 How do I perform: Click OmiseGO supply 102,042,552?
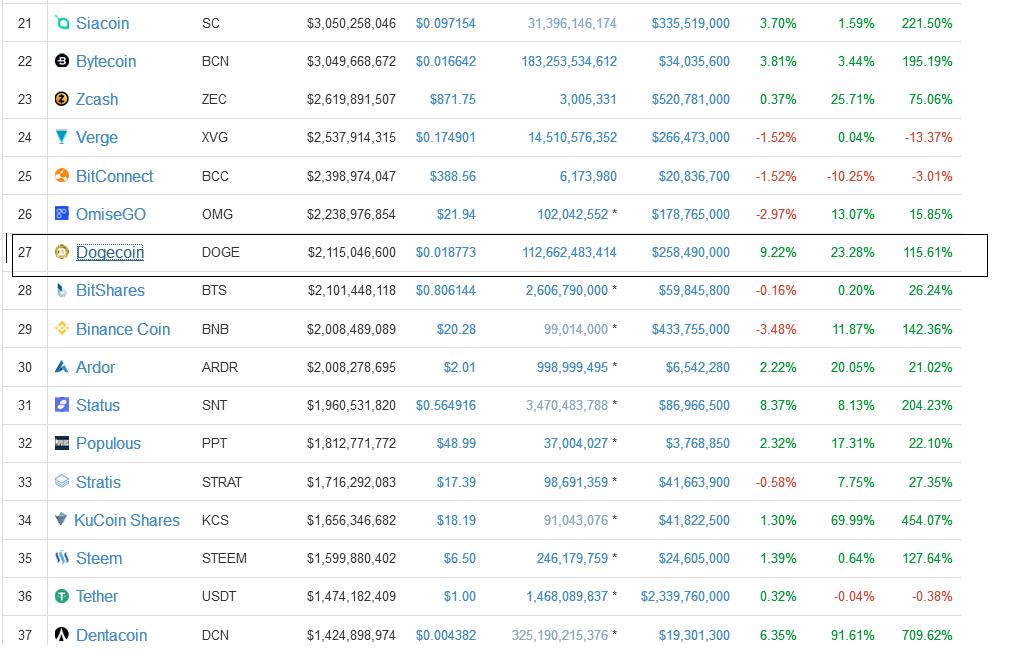[573, 214]
